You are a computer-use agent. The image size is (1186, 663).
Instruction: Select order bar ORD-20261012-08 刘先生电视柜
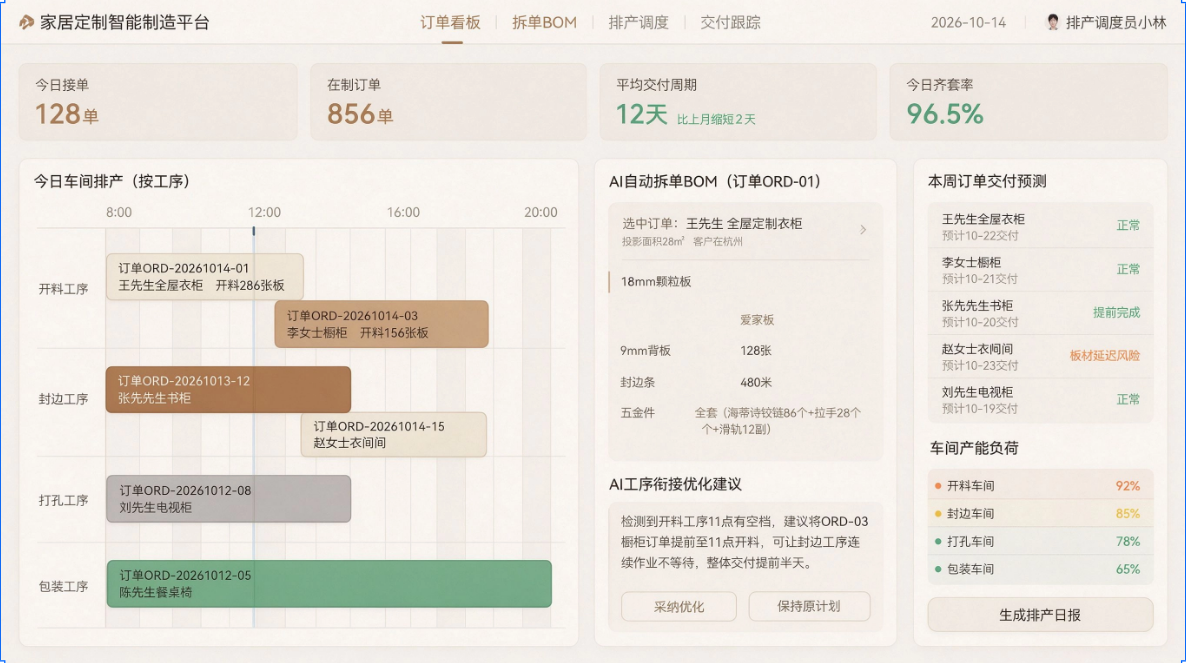click(228, 499)
